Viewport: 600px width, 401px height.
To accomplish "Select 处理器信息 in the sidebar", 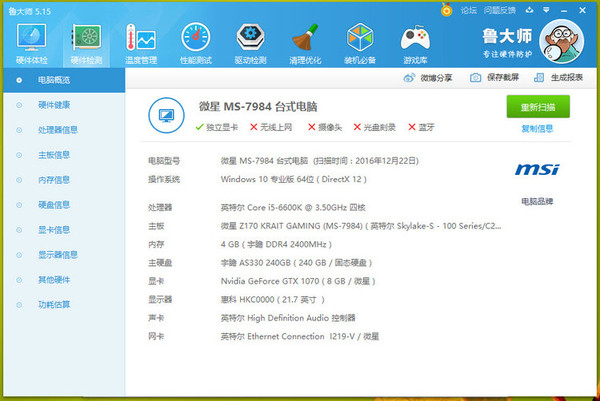I will pyautogui.click(x=58, y=129).
